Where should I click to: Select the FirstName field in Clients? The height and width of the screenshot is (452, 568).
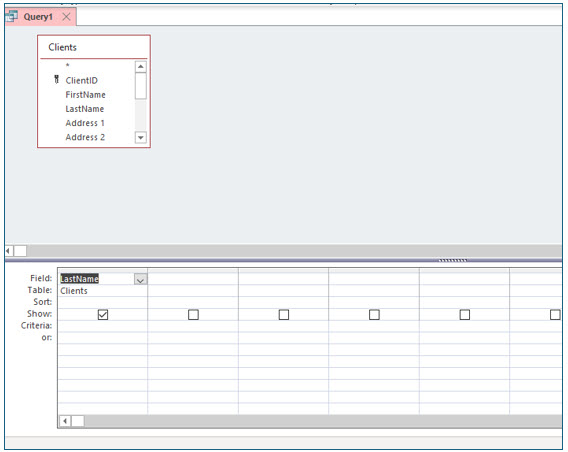[x=85, y=95]
